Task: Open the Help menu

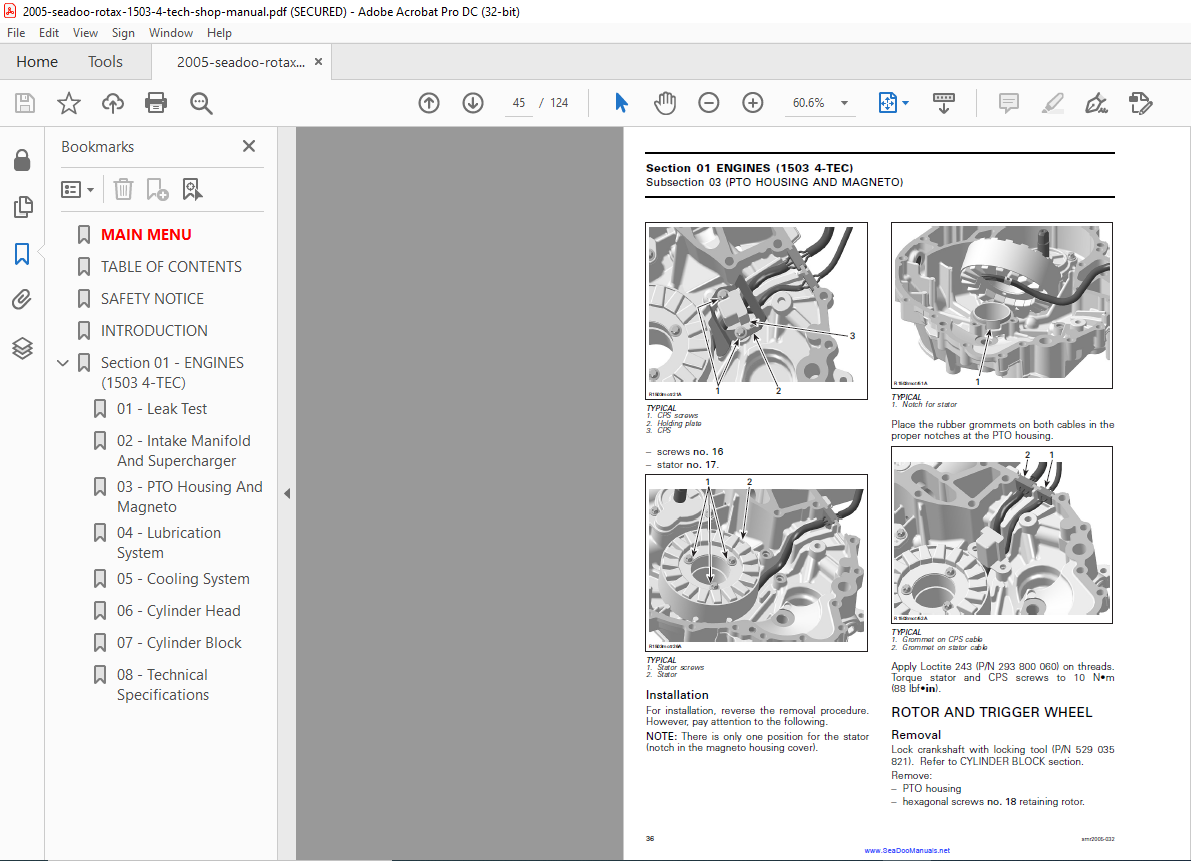Action: 220,33
